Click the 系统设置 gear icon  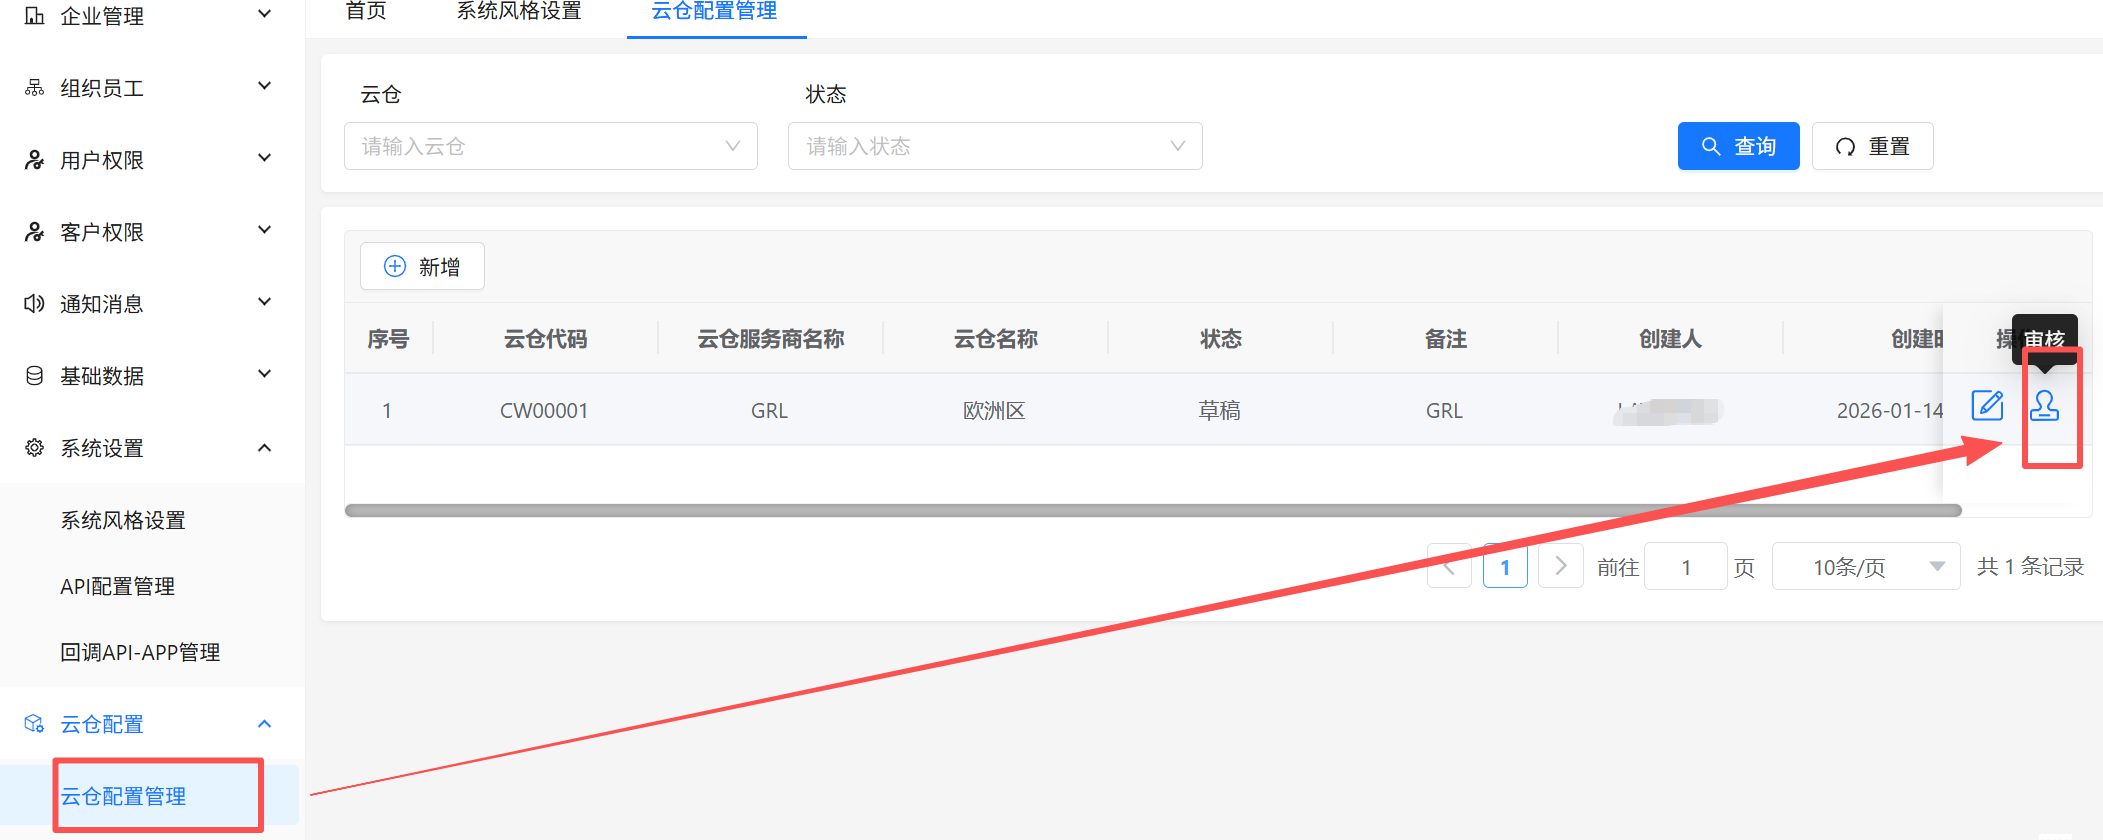[34, 447]
